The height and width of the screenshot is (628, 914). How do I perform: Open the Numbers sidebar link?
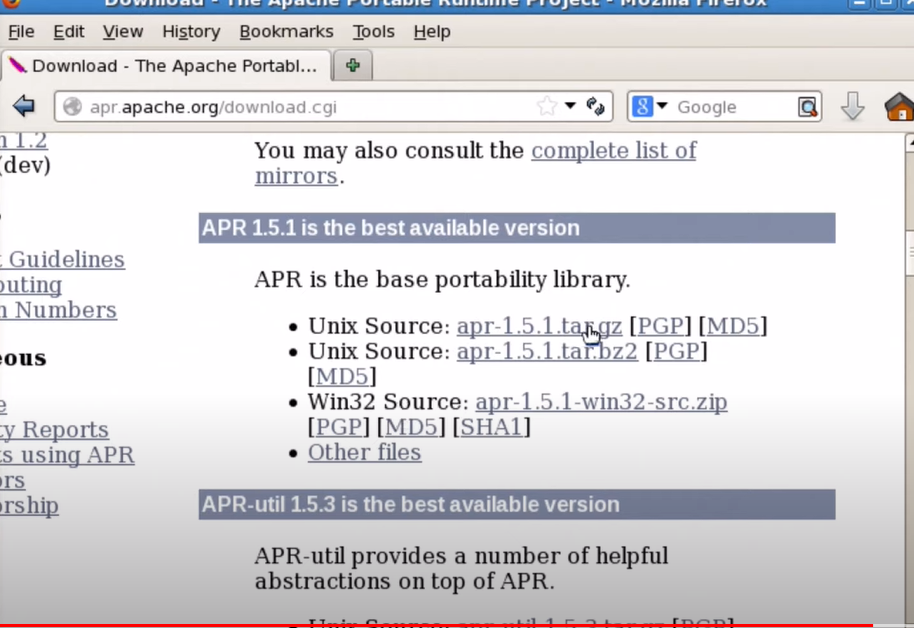coord(58,310)
